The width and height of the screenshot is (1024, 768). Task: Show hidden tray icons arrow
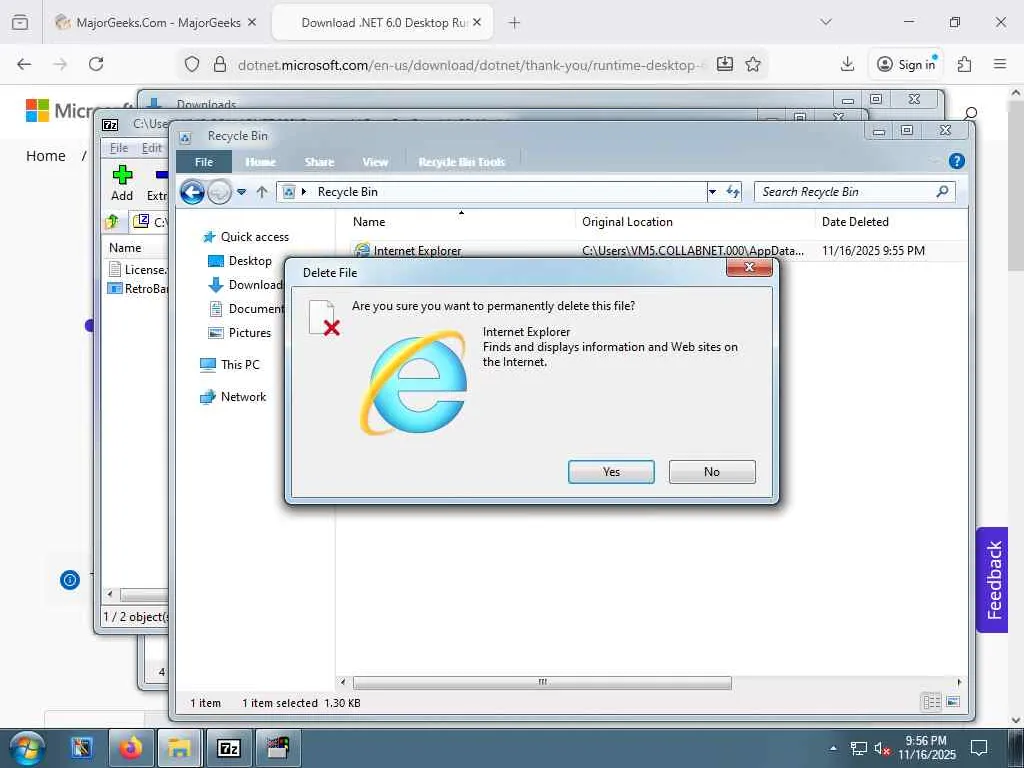coord(833,748)
